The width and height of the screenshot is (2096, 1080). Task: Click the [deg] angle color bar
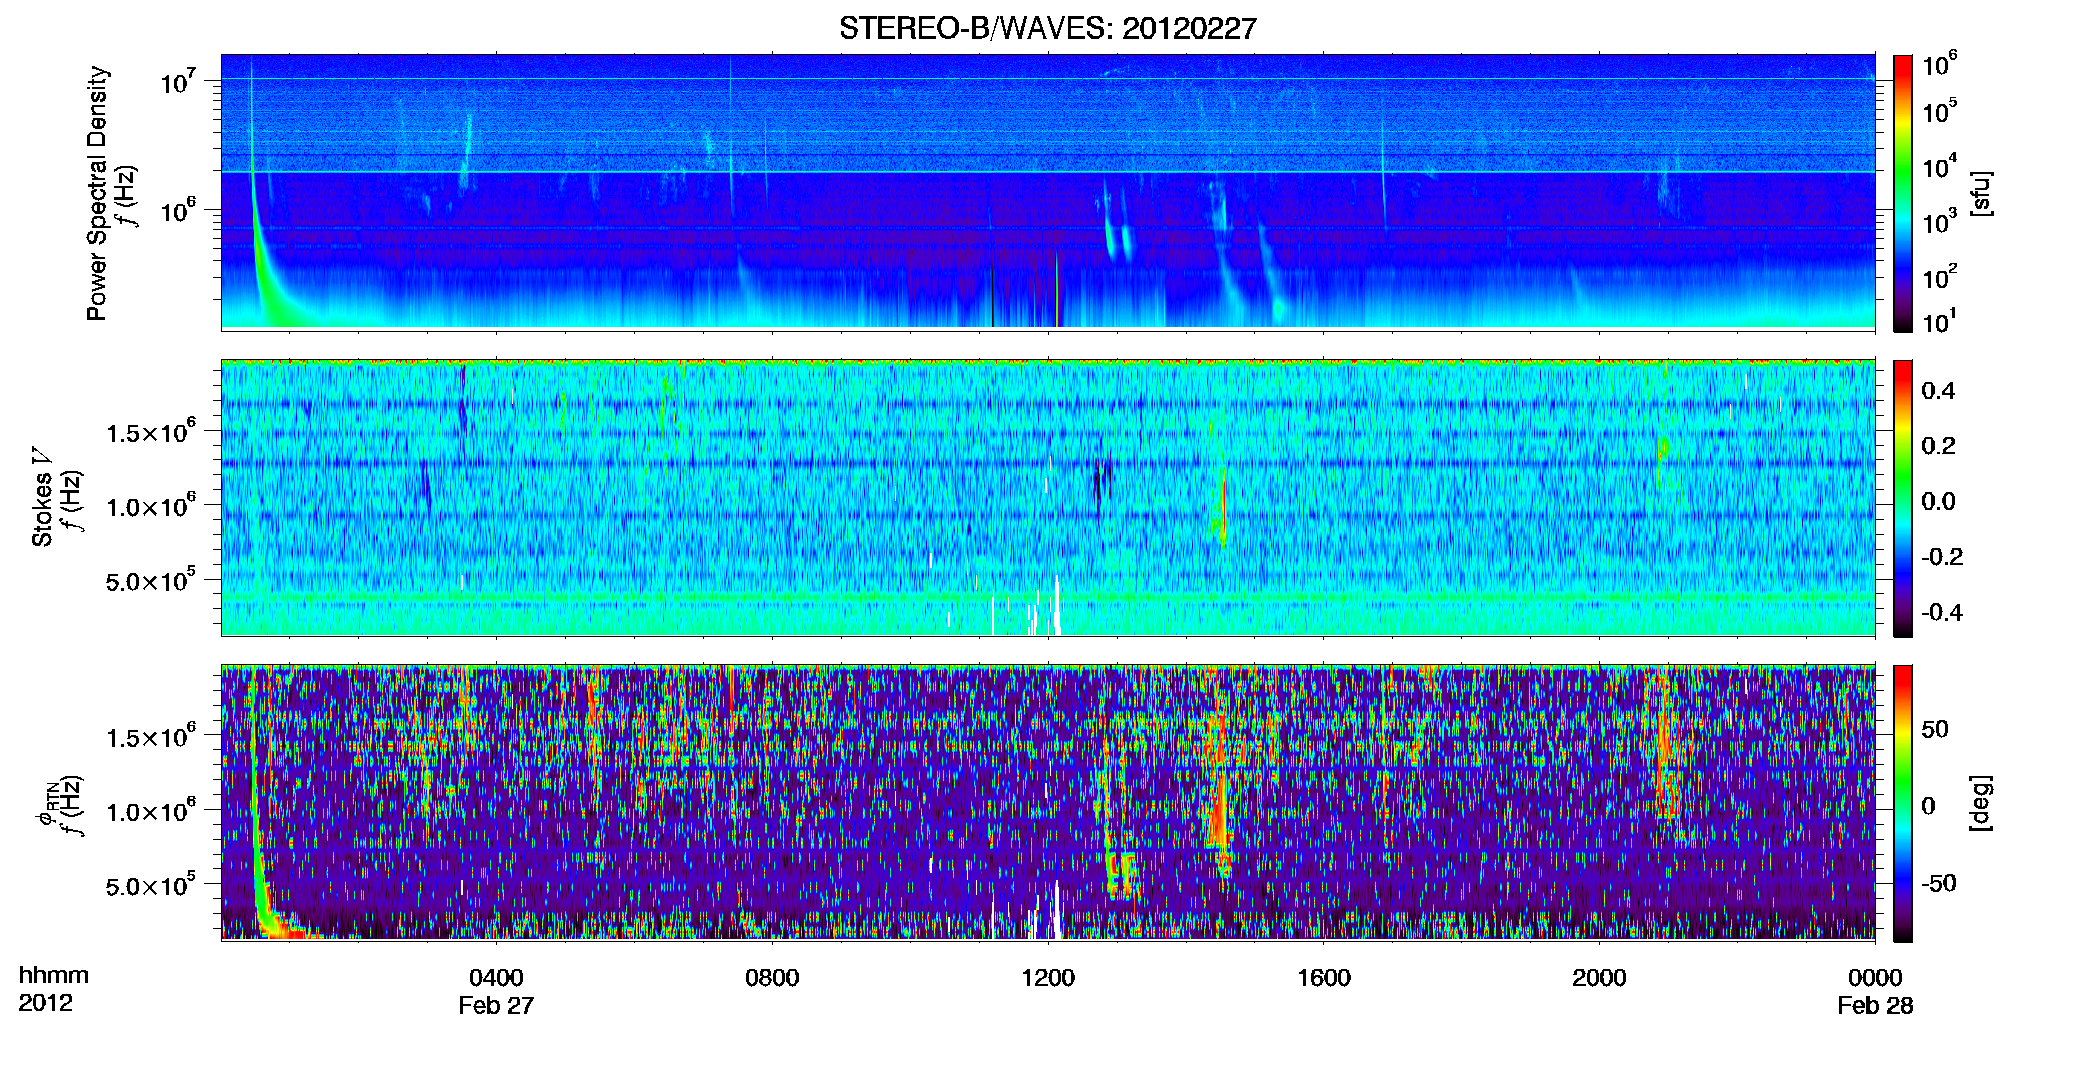pos(1903,803)
